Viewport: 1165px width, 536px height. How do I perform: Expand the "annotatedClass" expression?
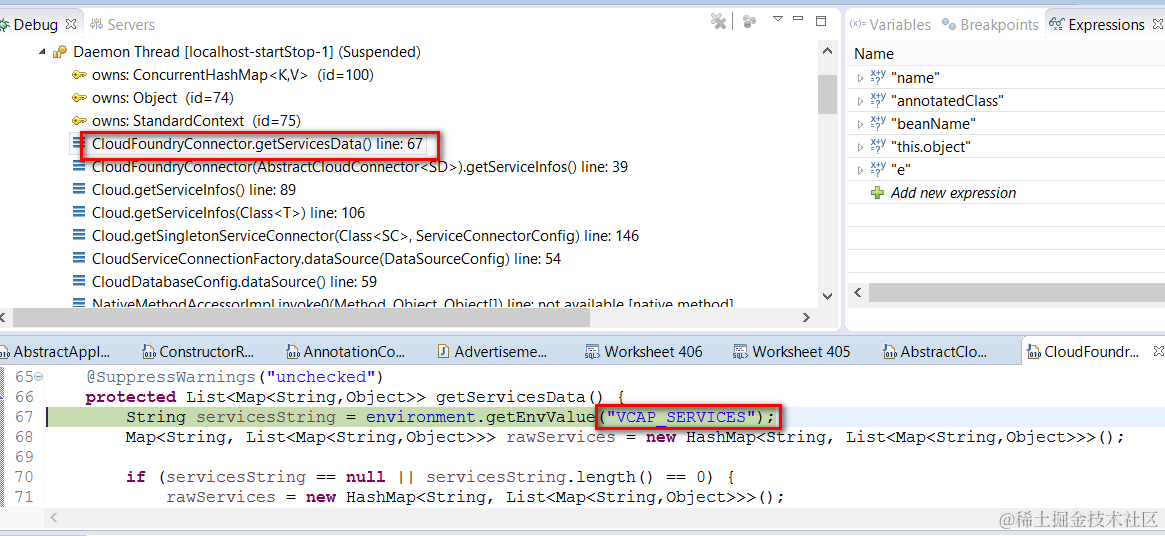point(860,100)
